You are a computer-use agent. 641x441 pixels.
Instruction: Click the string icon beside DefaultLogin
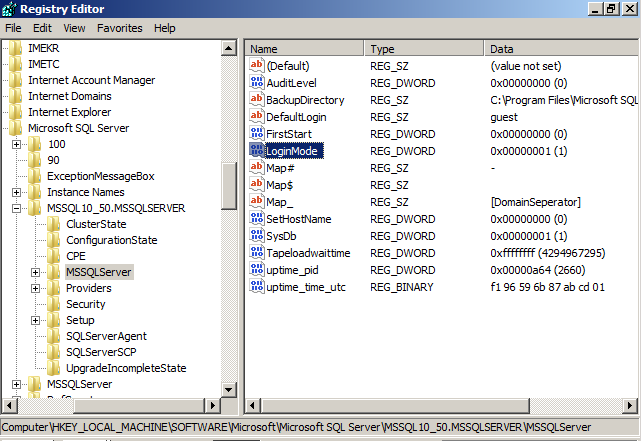click(x=257, y=116)
